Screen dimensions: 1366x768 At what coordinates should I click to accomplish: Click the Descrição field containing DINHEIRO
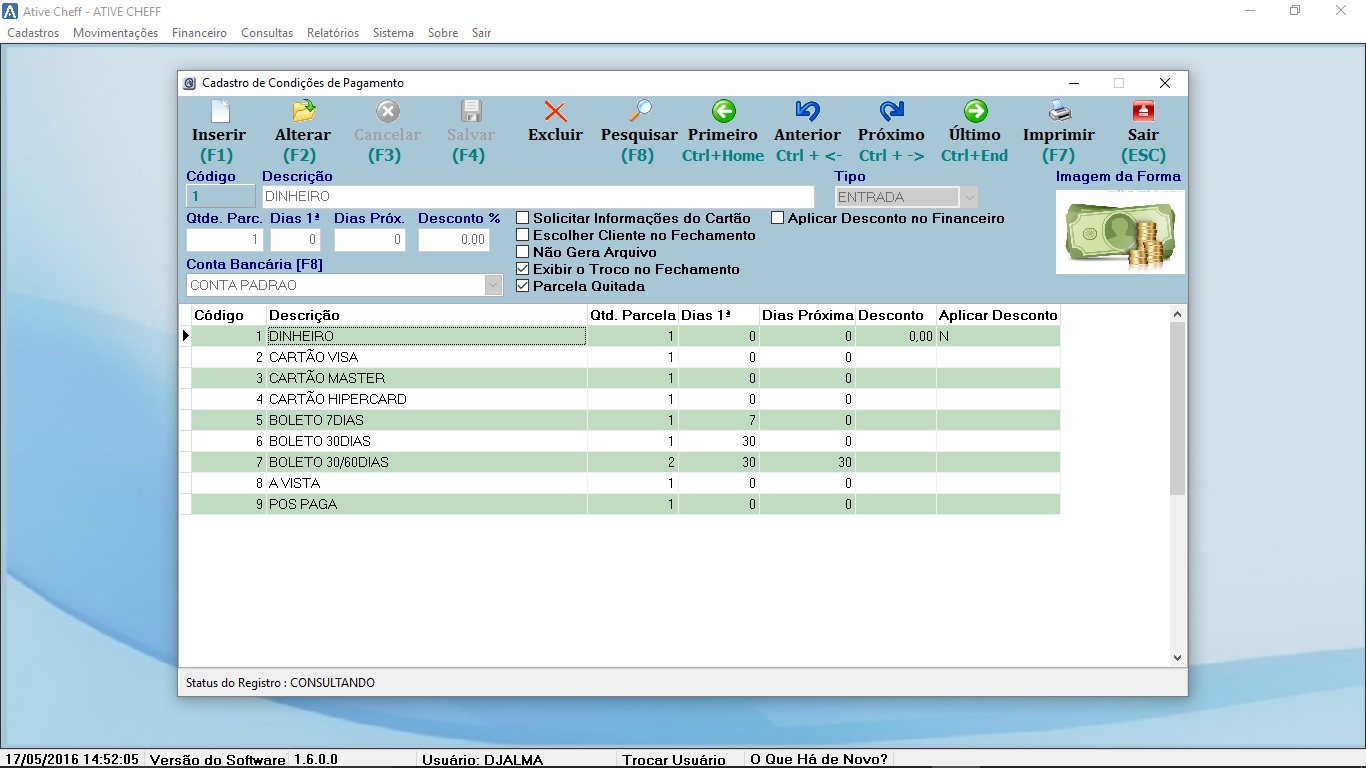point(538,197)
